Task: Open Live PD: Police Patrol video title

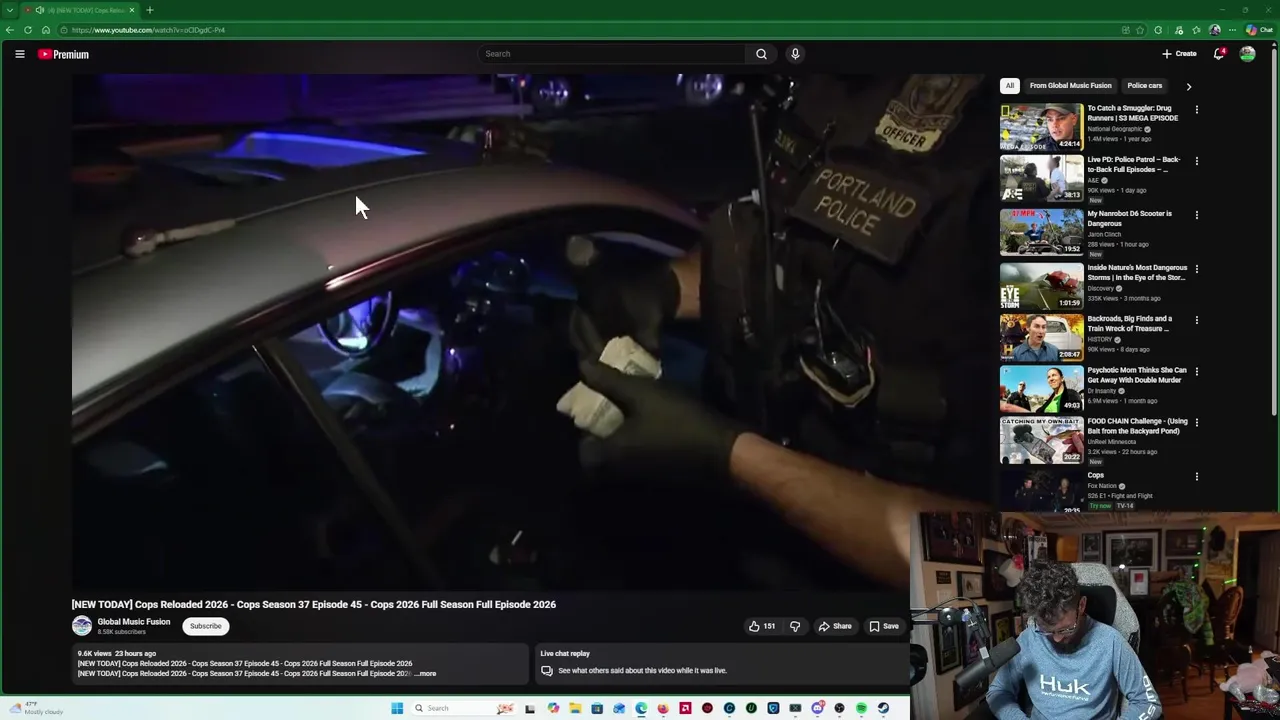Action: pos(1134,164)
